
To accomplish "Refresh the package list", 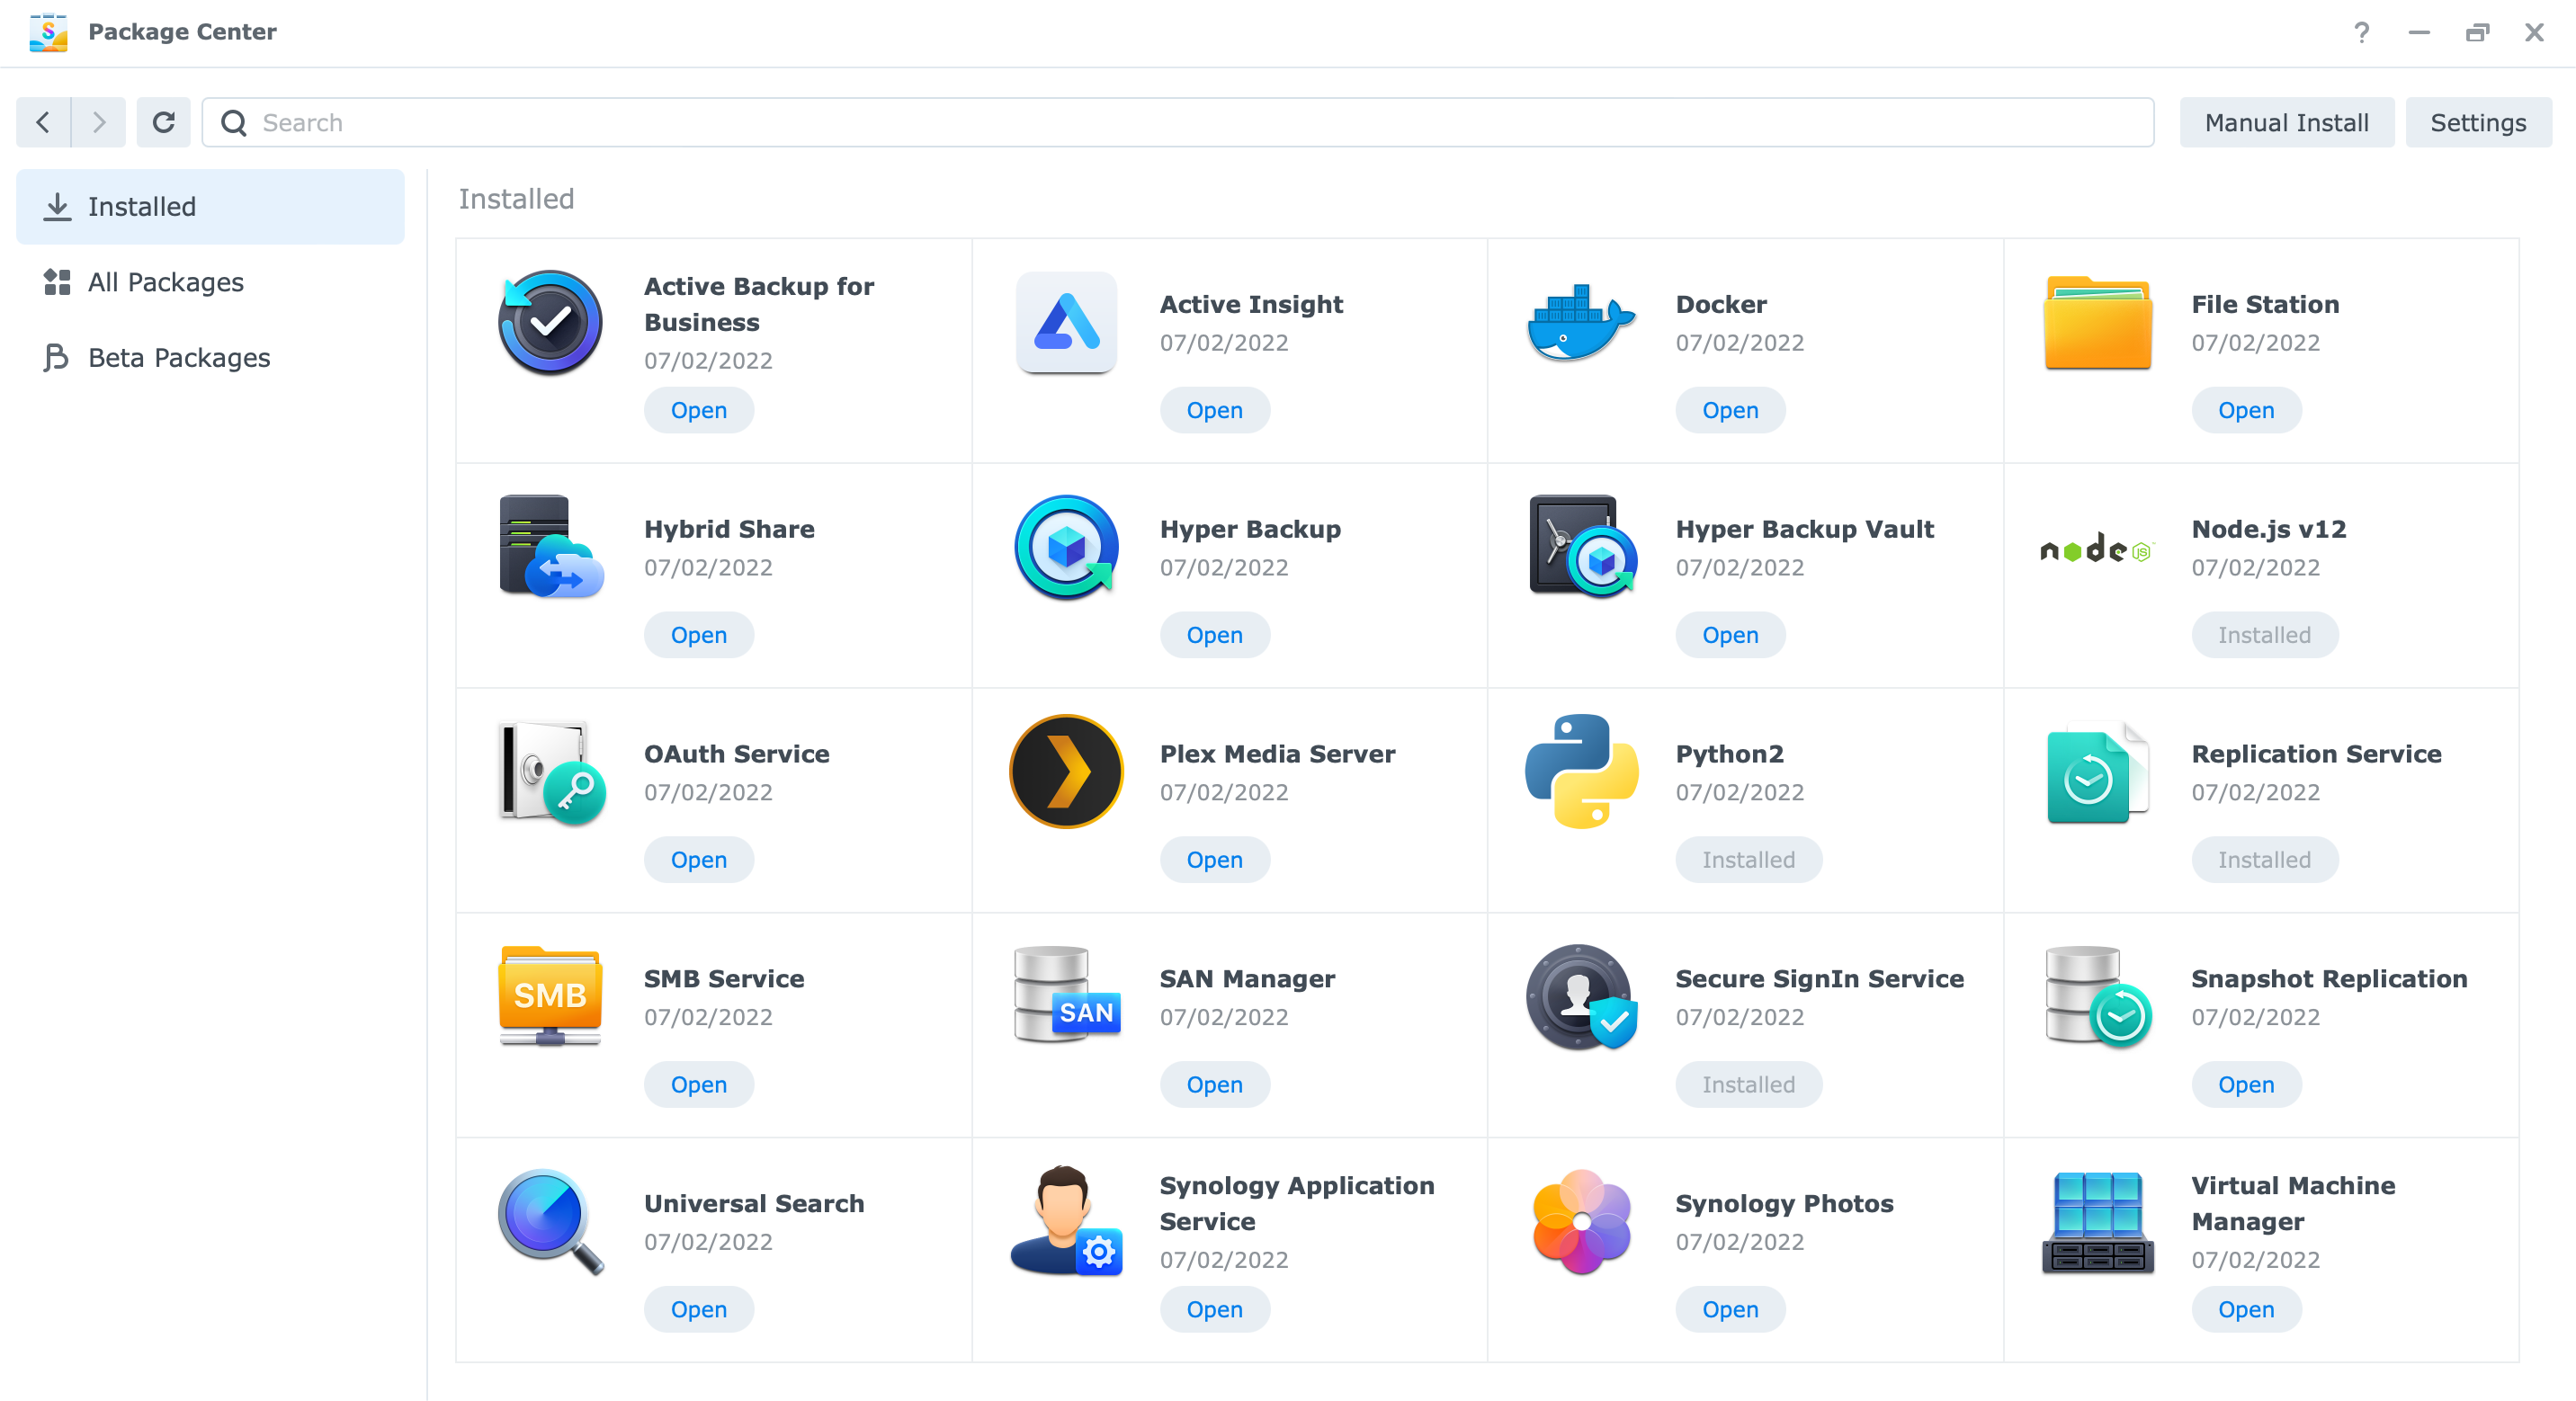I will pyautogui.click(x=163, y=122).
